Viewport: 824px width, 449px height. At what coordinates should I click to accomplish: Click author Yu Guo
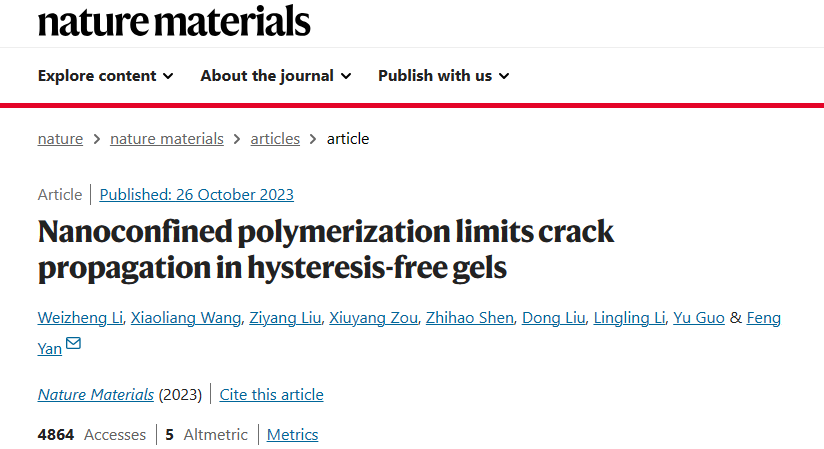(699, 318)
